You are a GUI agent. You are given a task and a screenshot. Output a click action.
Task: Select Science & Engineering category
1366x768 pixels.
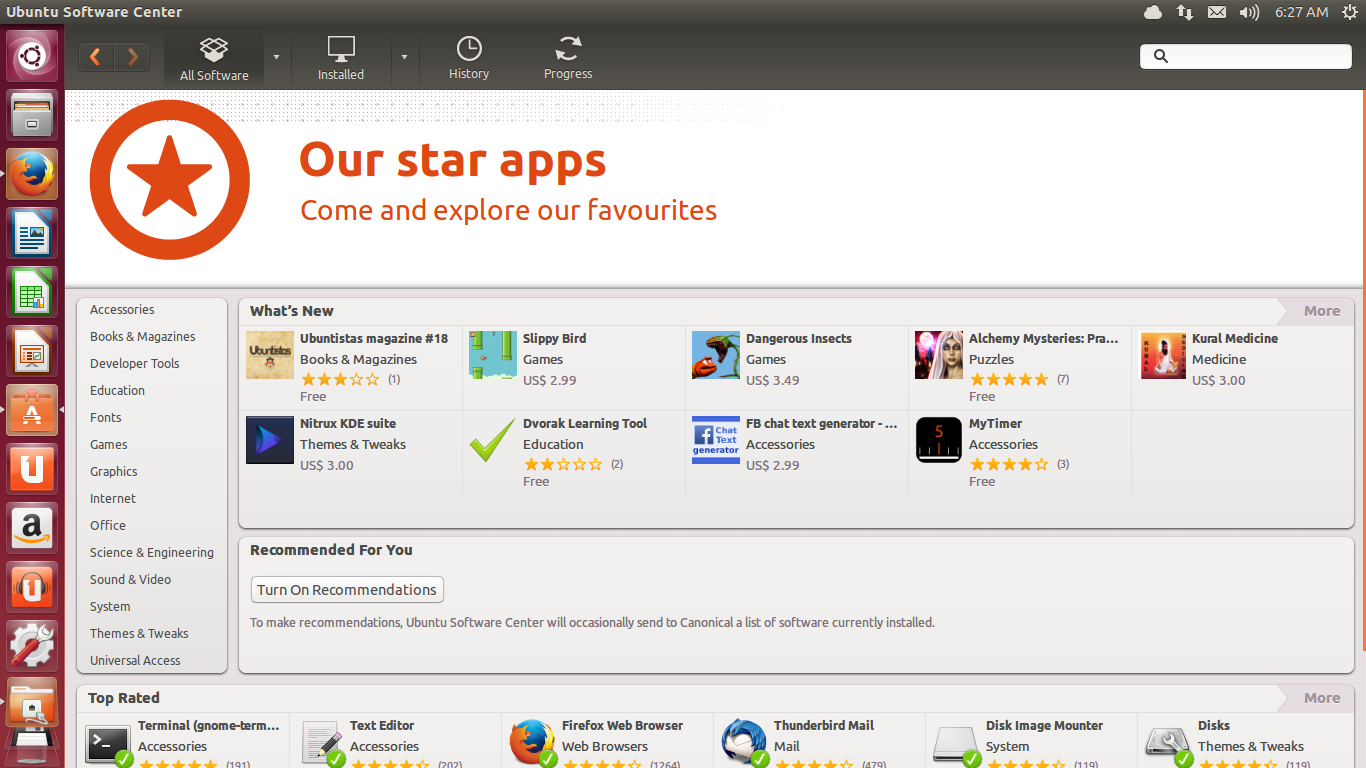click(x=152, y=553)
